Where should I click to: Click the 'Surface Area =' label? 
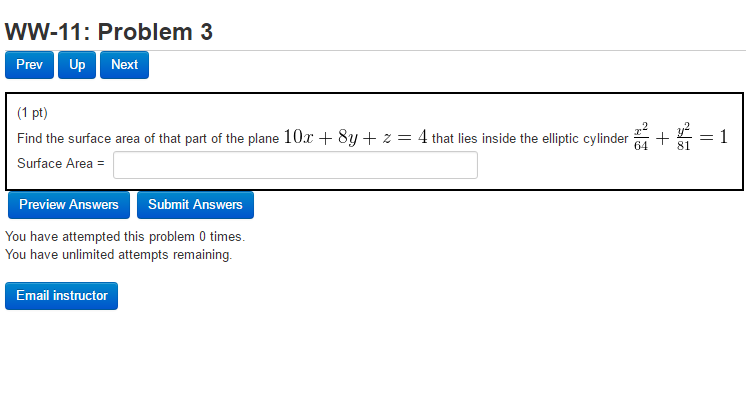click(x=61, y=164)
